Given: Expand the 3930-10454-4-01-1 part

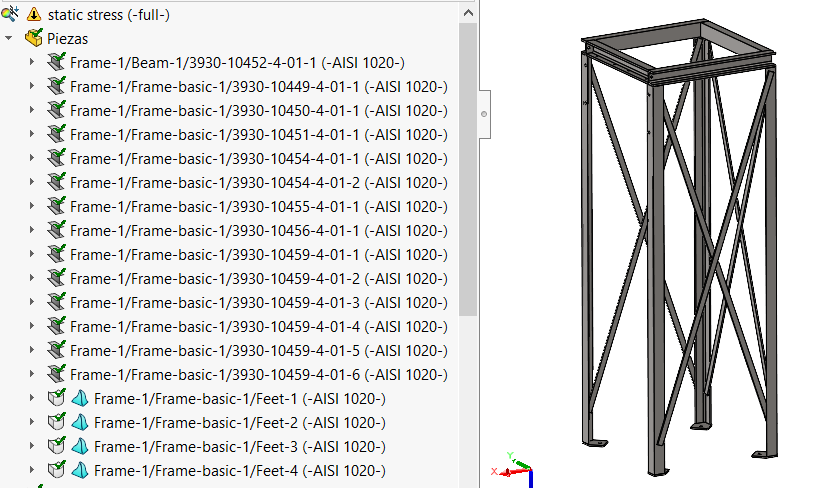Looking at the screenshot, I should pyautogui.click(x=32, y=158).
